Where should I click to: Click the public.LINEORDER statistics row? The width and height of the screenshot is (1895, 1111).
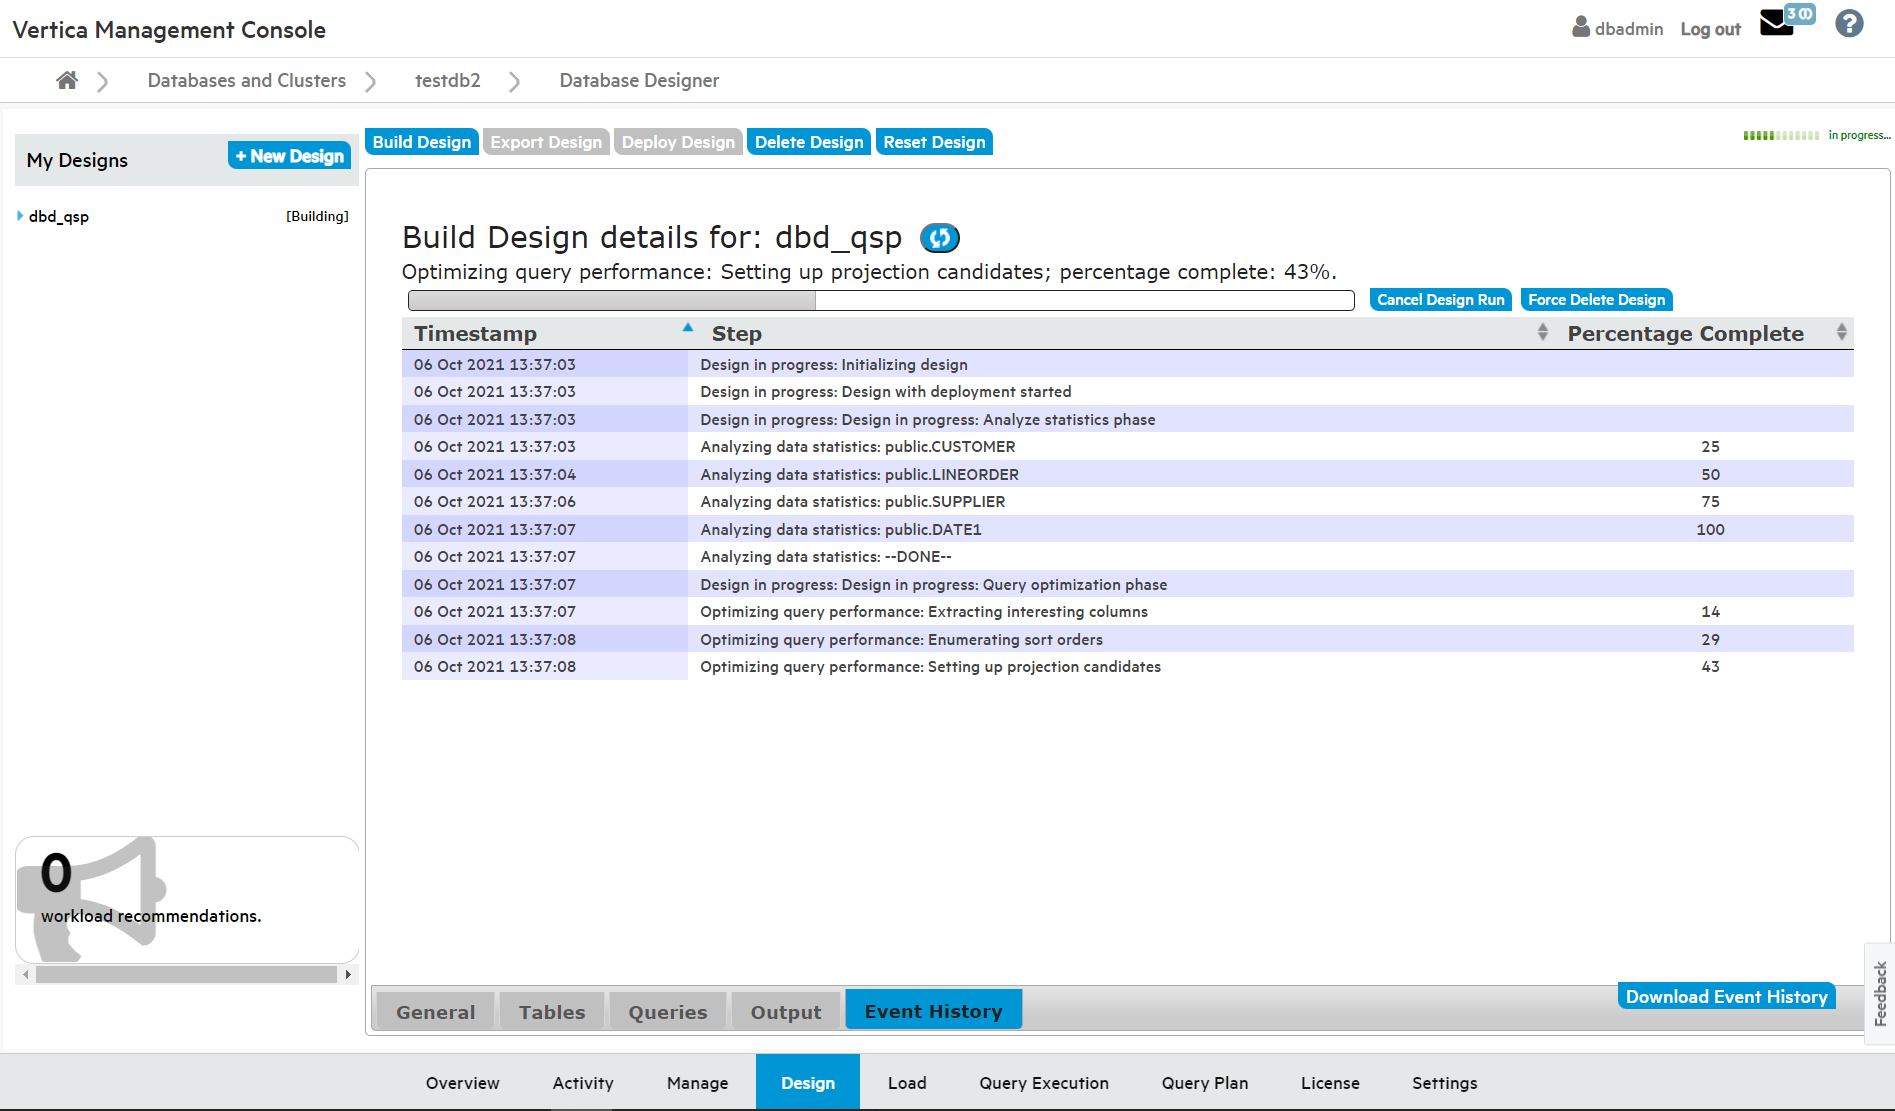[x=1128, y=474]
